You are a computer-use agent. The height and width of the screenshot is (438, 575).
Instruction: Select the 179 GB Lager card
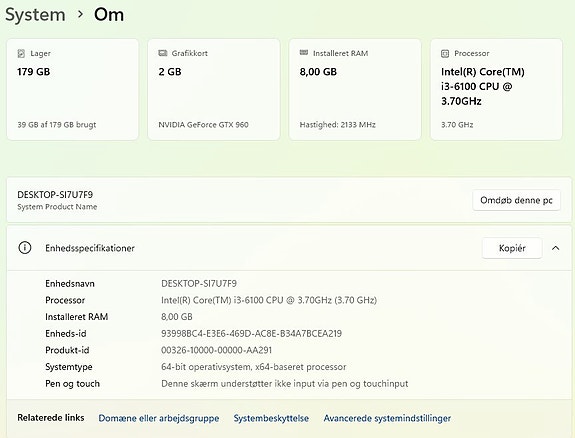(73, 90)
